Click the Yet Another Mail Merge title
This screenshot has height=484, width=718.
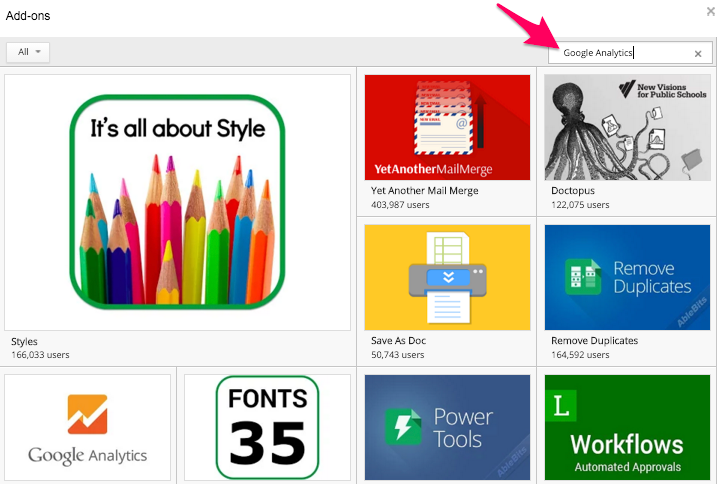[x=424, y=191]
